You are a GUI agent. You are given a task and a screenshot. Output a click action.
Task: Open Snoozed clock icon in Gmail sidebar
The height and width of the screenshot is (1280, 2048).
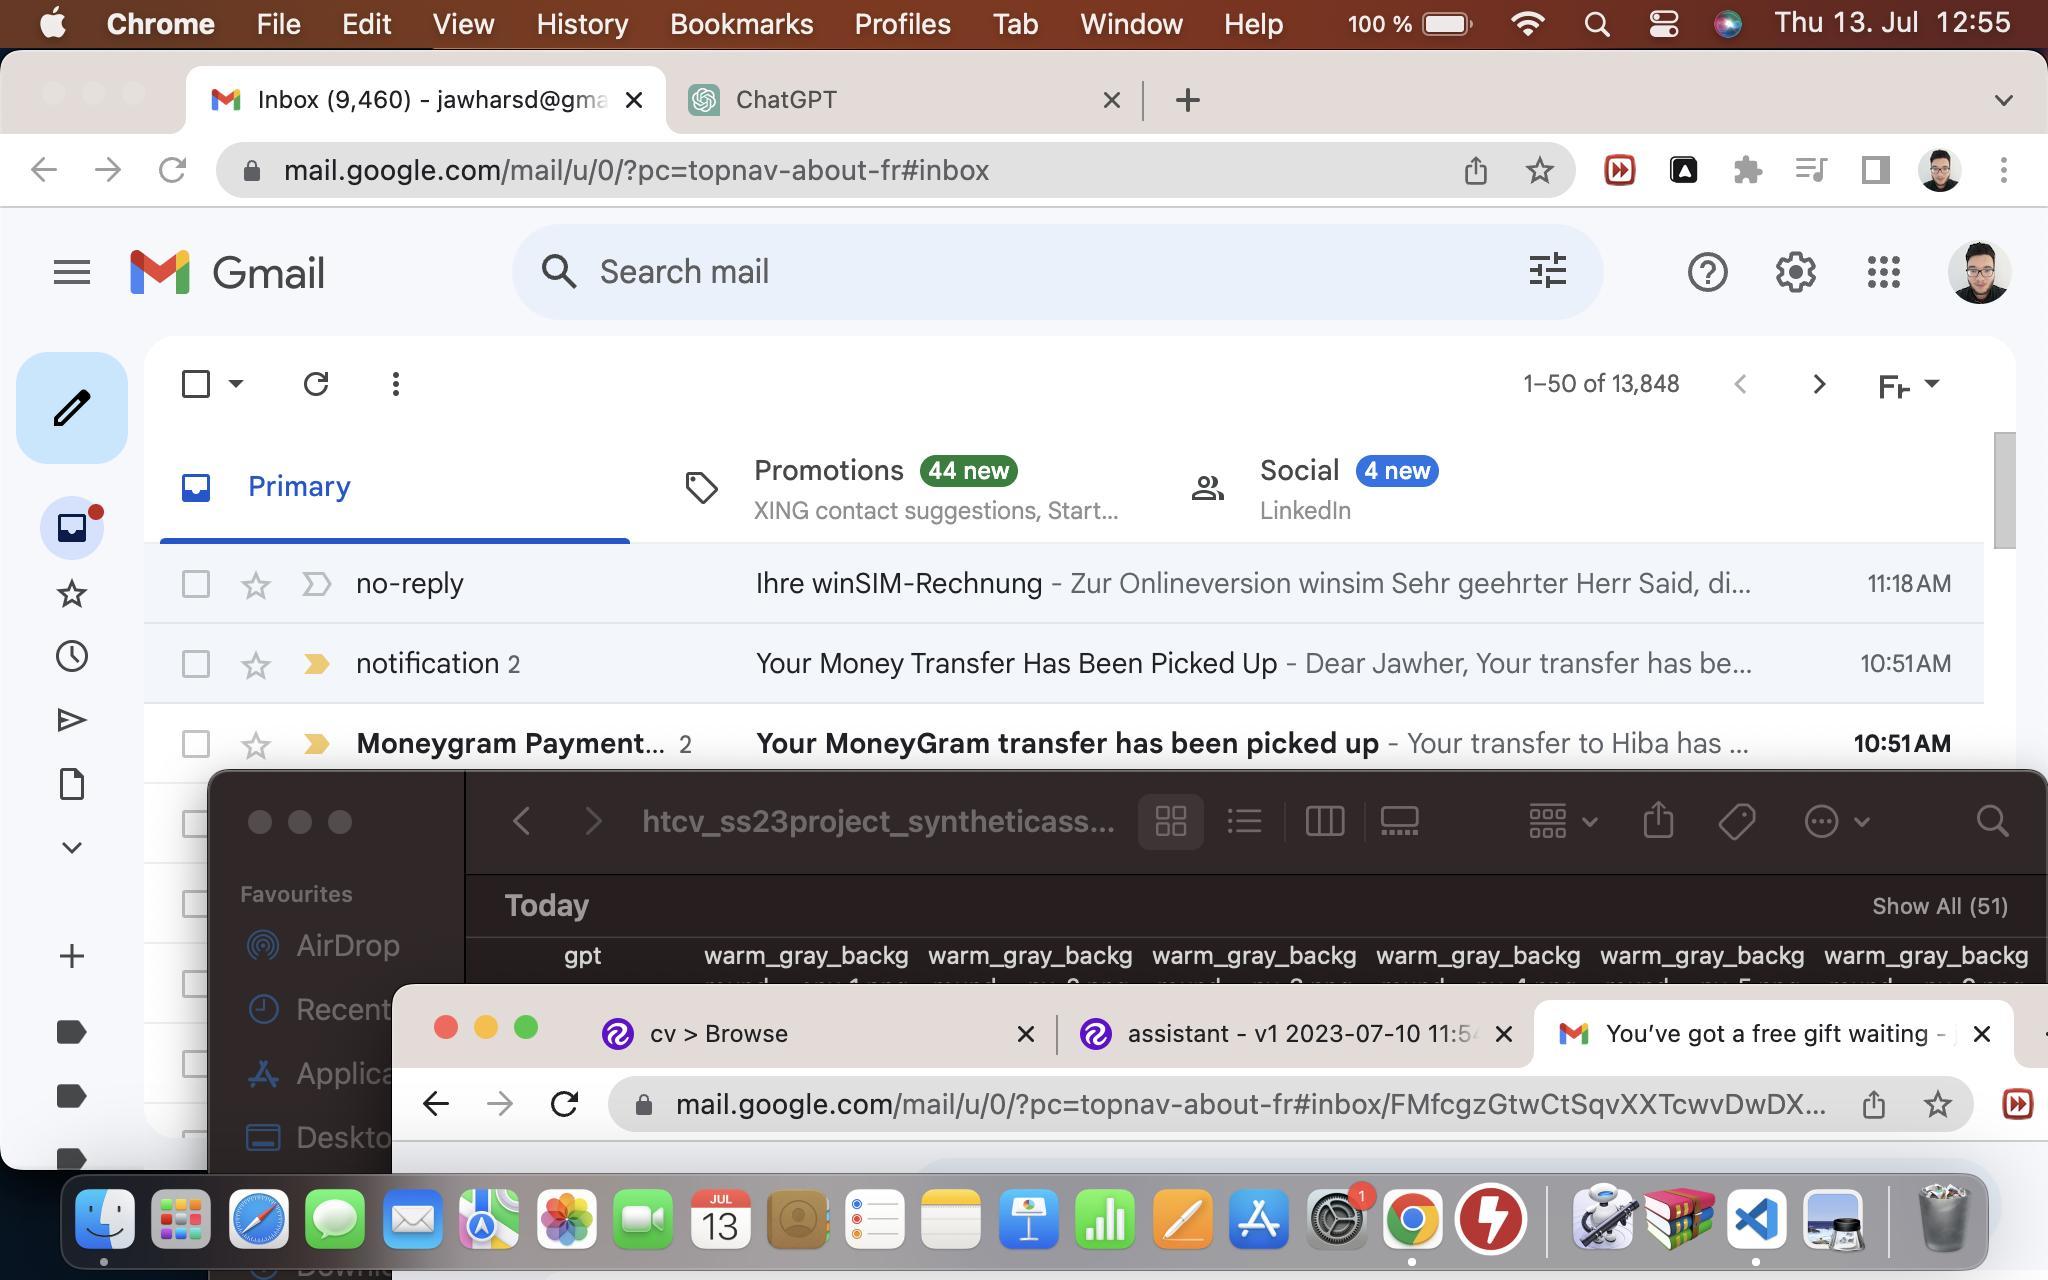(72, 657)
